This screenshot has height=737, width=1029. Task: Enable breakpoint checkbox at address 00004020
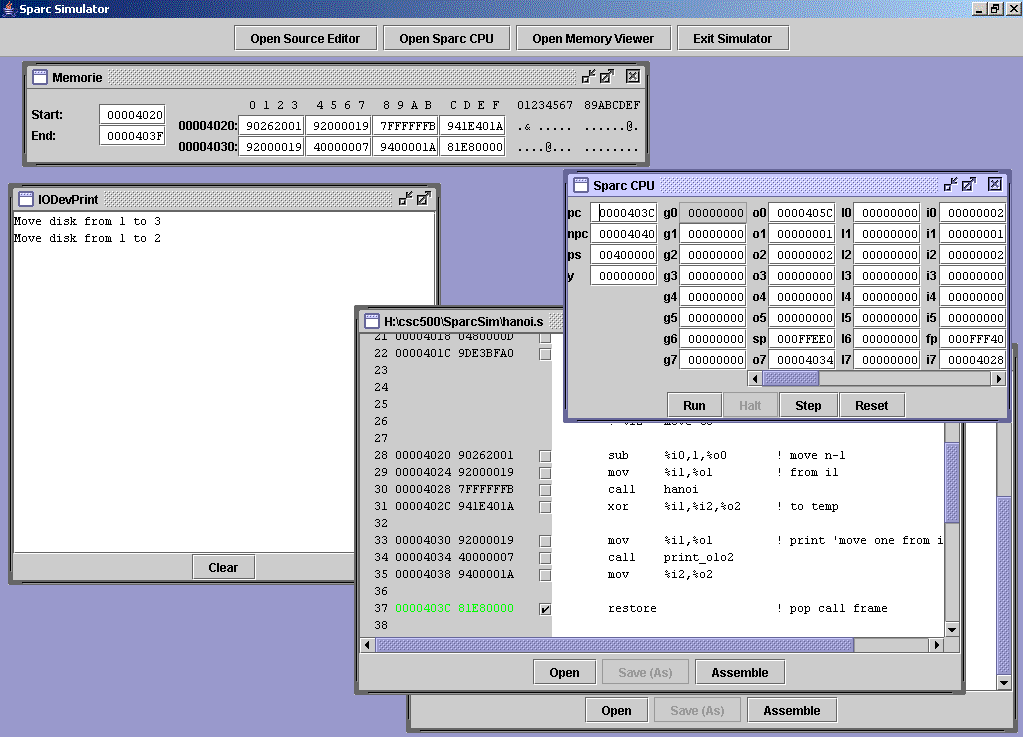click(545, 456)
